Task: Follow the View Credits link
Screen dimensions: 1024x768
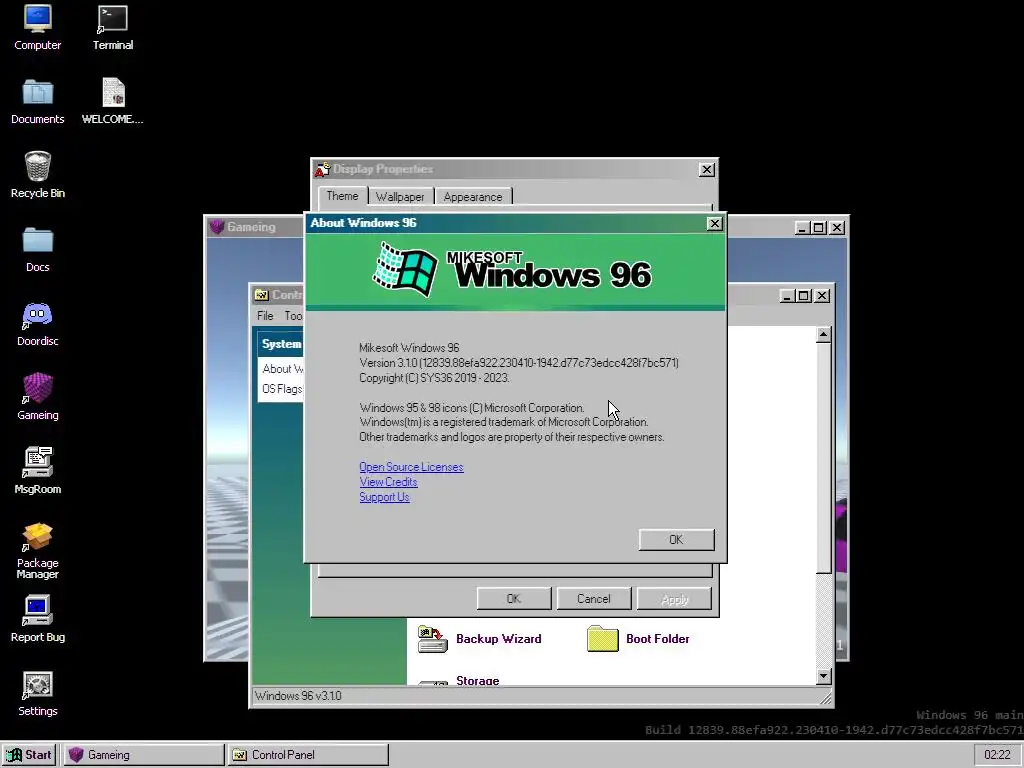Action: click(x=388, y=482)
